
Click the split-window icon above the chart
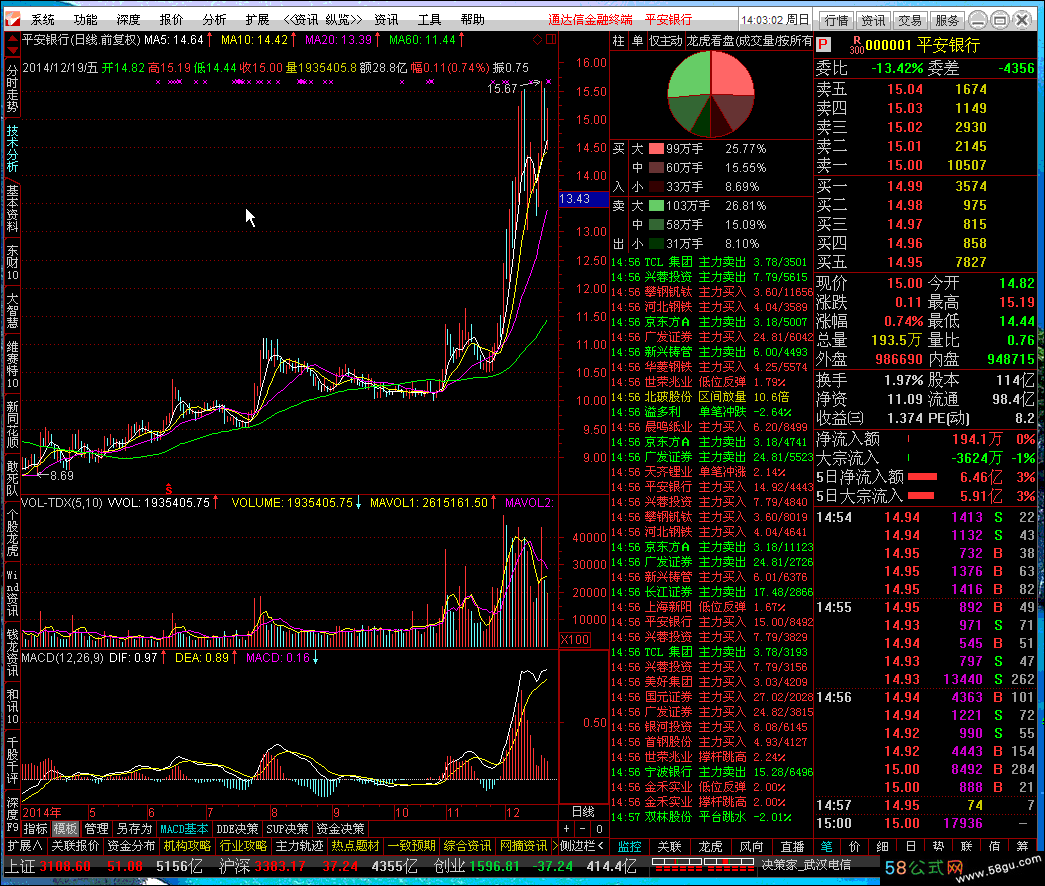(x=550, y=39)
